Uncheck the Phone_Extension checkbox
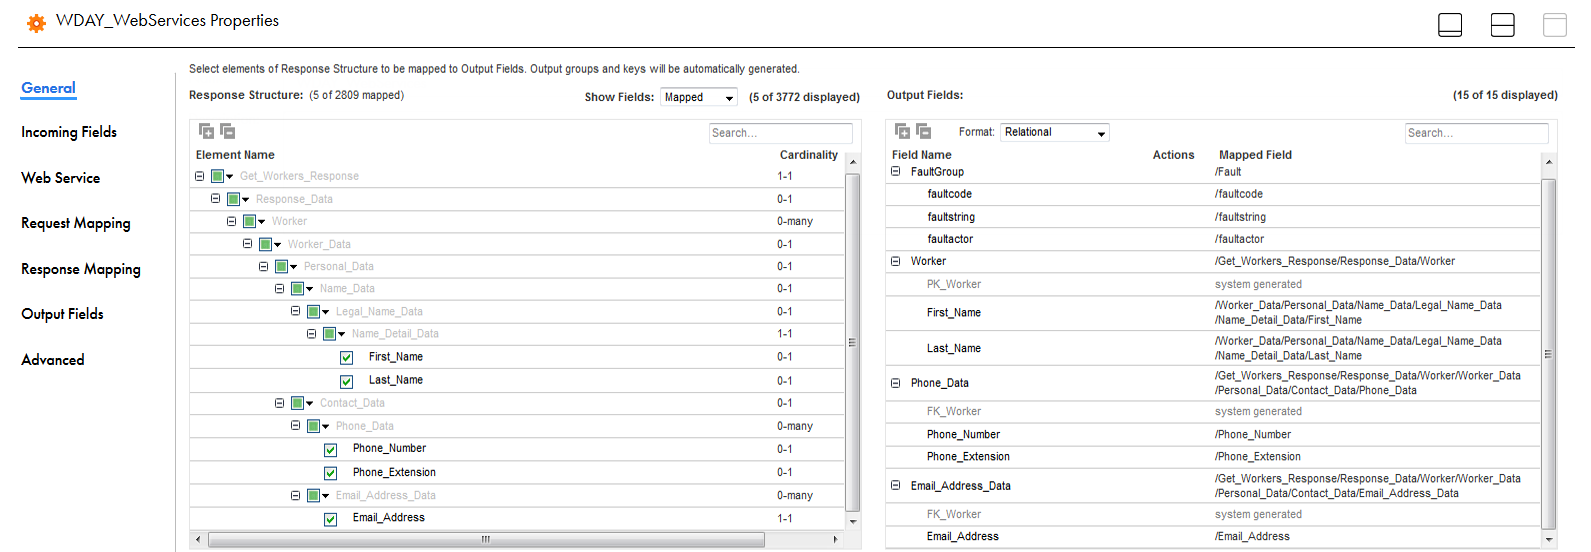Screen dimensions: 1591x552 click(x=330, y=473)
